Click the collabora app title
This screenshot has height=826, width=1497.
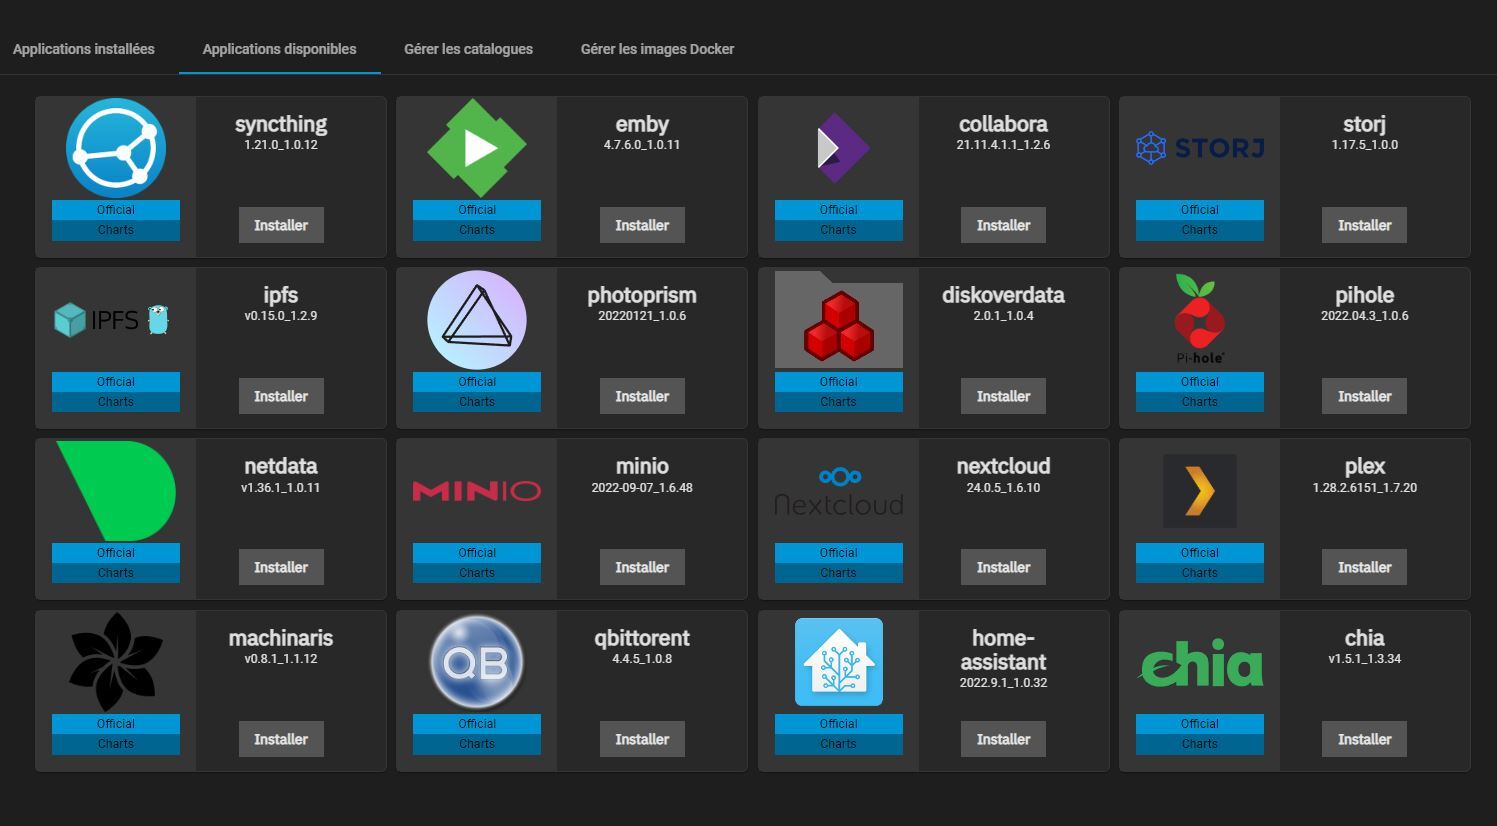click(1003, 124)
